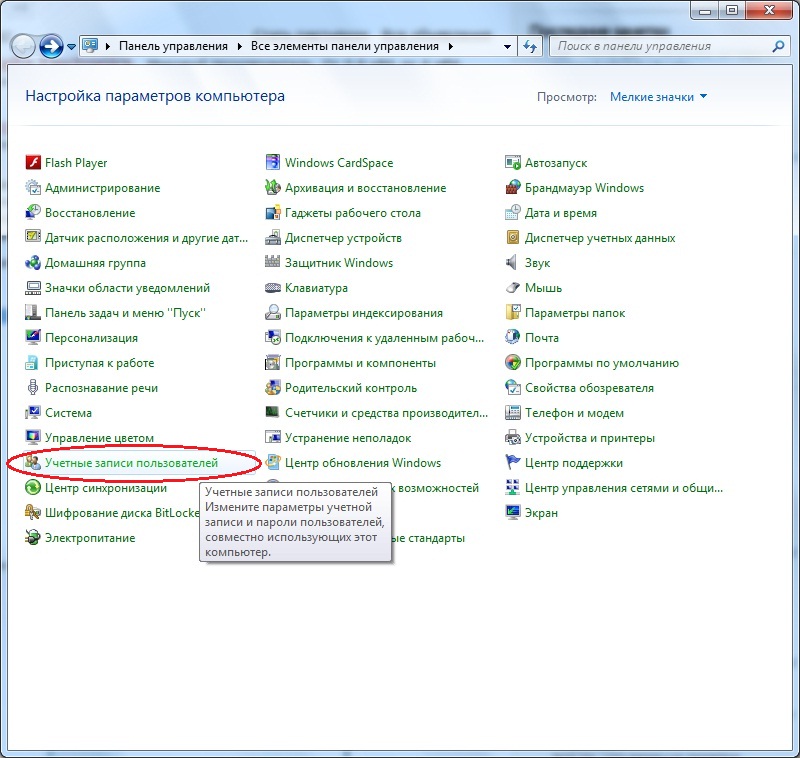Image resolution: width=800 pixels, height=758 pixels.
Task: Click the Персонализация icon
Action: point(33,338)
